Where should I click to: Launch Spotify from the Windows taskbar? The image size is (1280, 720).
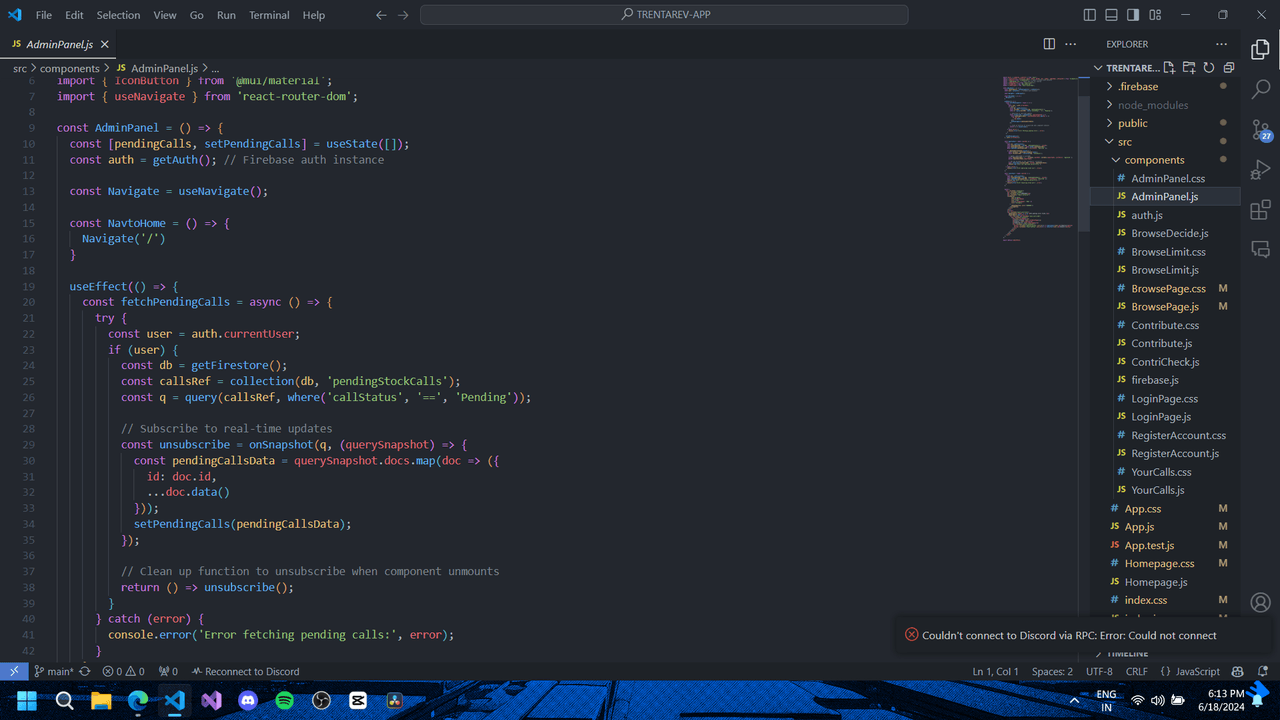pos(284,701)
